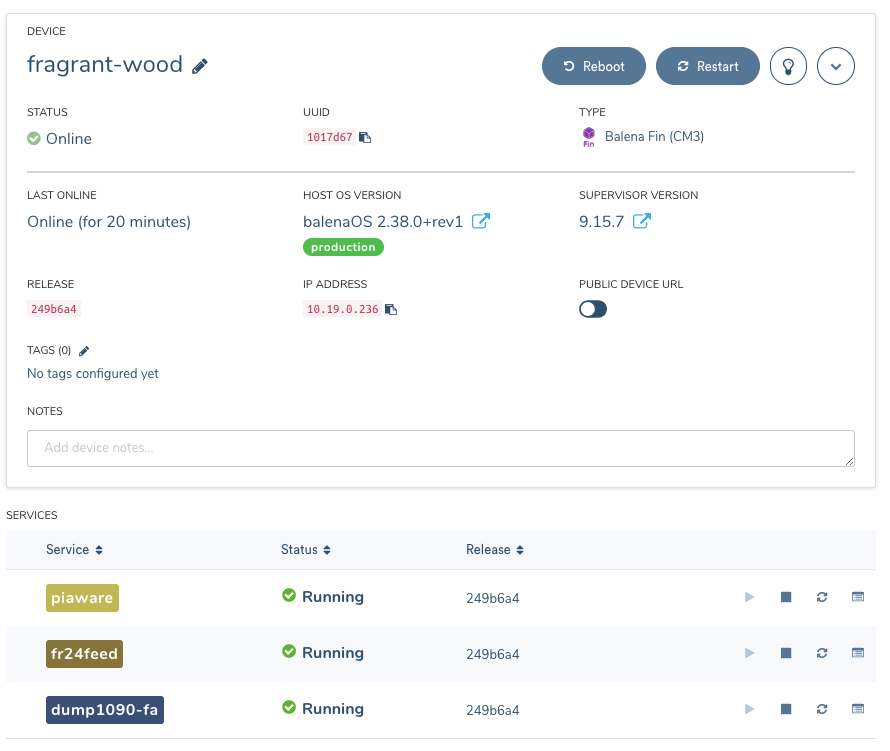This screenshot has height=751, width=890.
Task: Copy the UUID 1017d67 to clipboard
Action: point(365,137)
